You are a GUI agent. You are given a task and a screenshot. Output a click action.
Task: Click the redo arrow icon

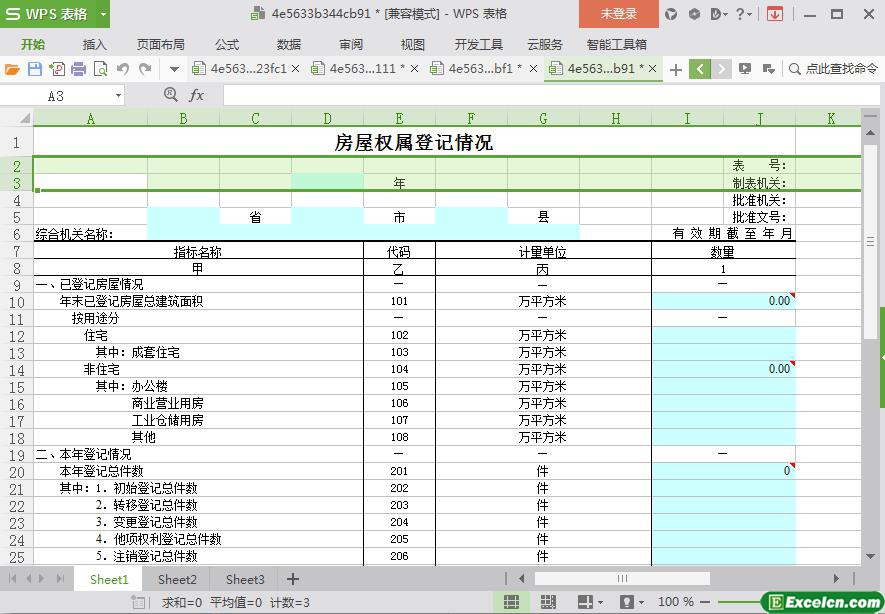145,69
